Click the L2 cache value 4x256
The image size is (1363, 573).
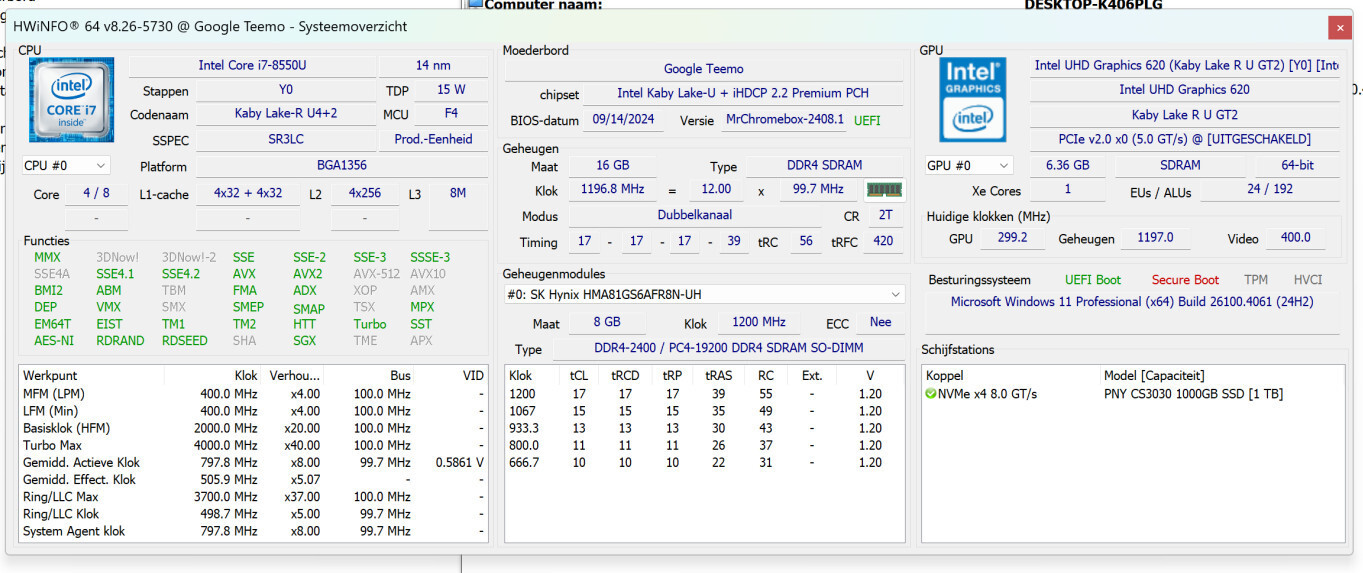click(x=365, y=193)
